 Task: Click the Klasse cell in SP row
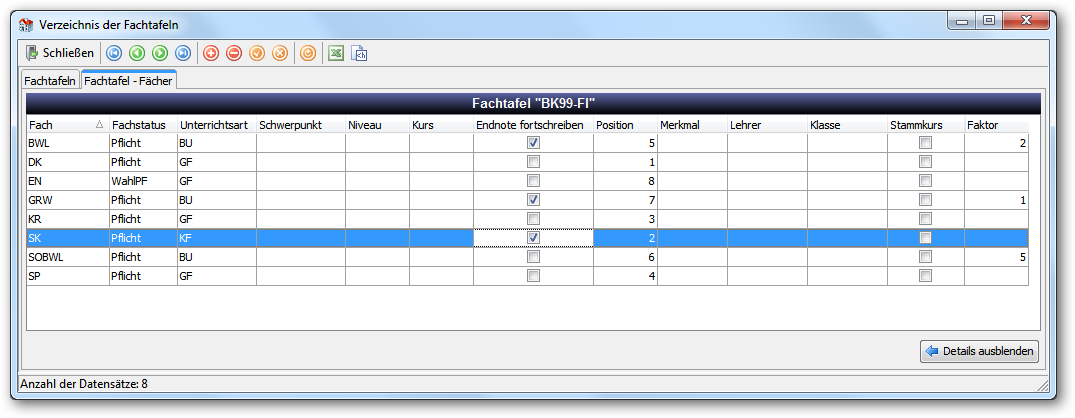[x=847, y=276]
